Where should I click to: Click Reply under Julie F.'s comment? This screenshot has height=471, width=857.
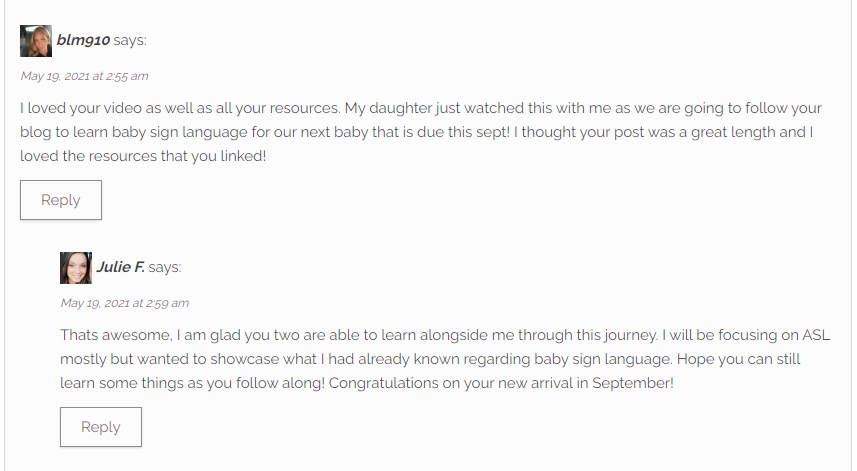click(101, 427)
